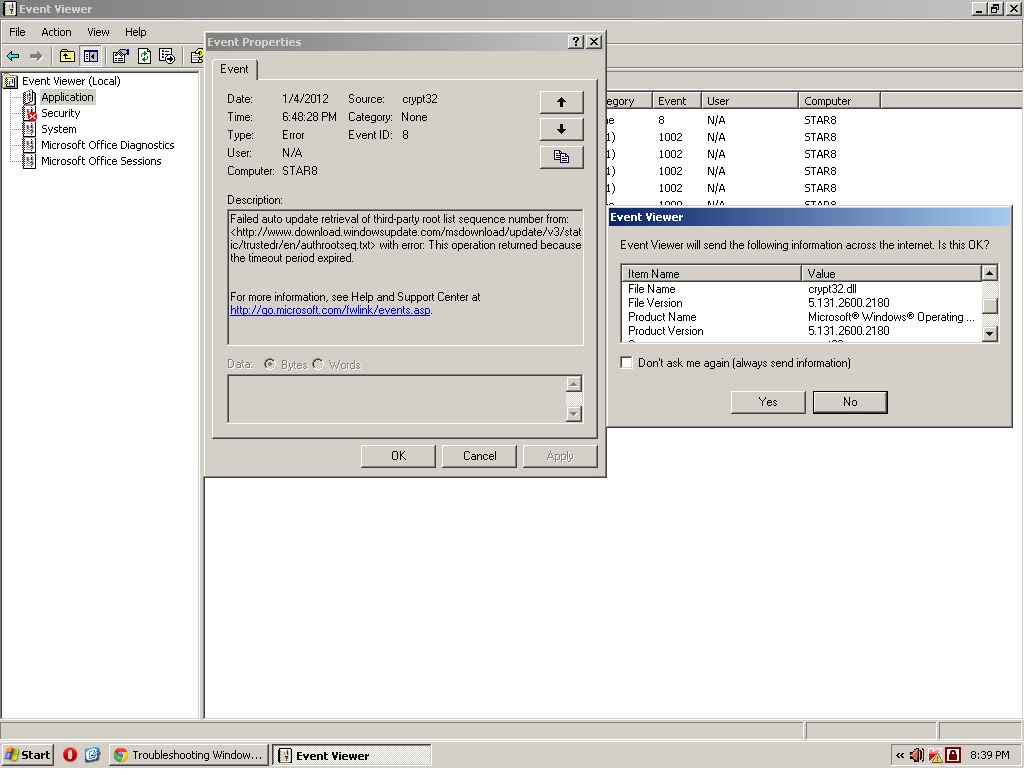
Task: Select the Bytes radio button
Action: [269, 364]
